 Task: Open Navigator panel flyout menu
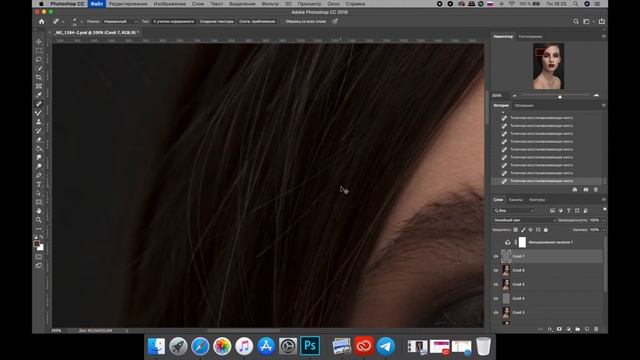click(604, 36)
